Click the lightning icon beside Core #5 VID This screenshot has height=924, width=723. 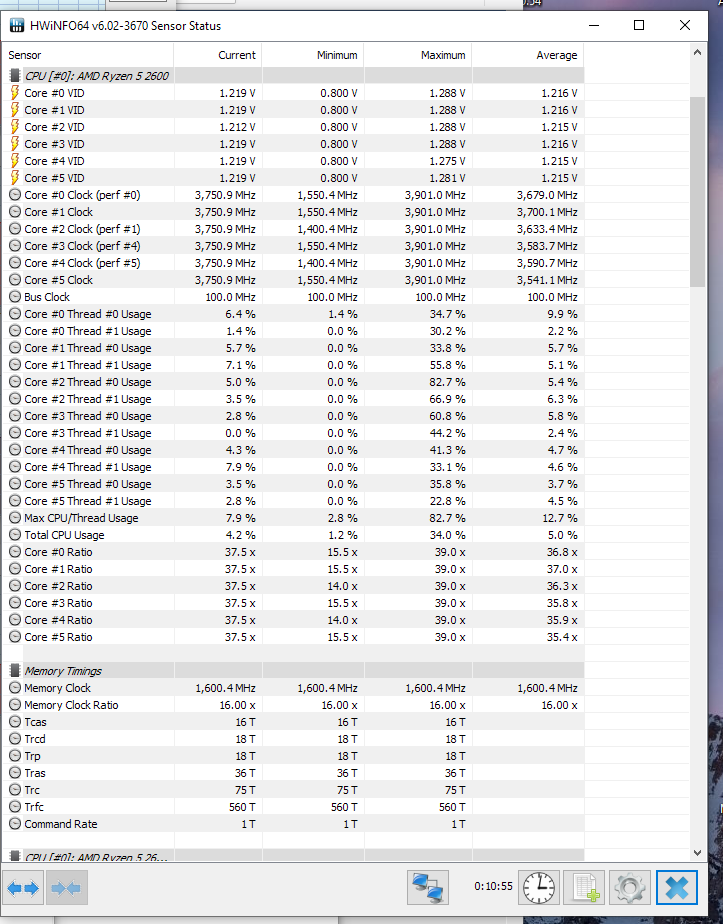[x=15, y=178]
